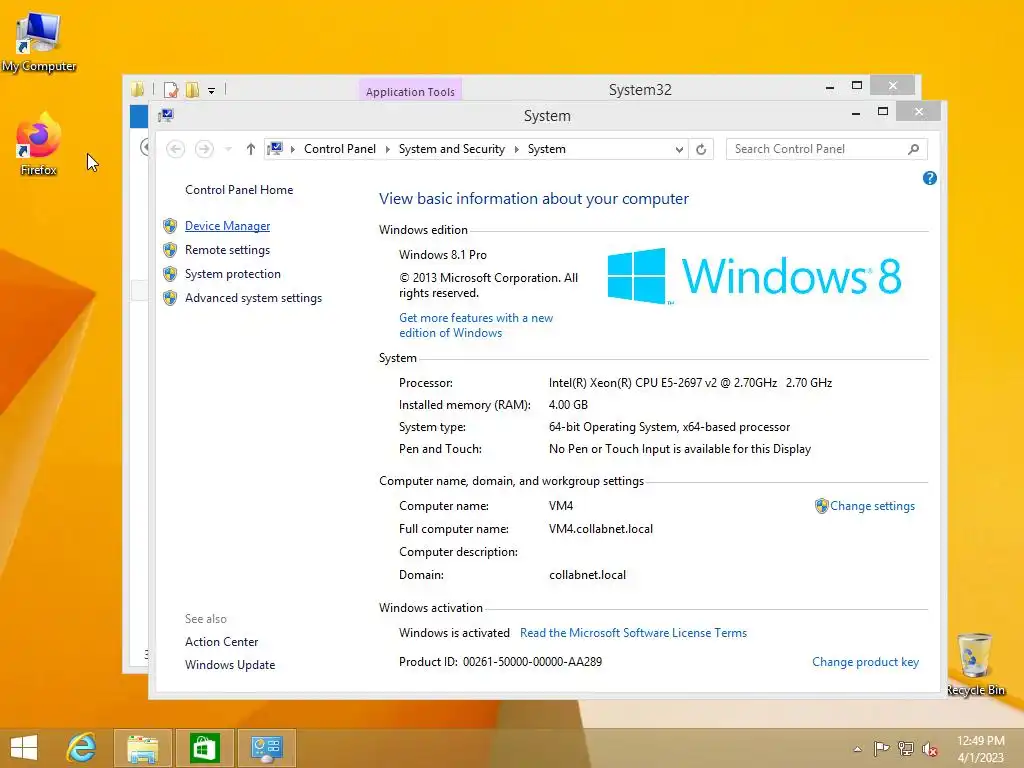
Task: Open the Customize Quick Access Toolbar dropdown in System32
Action: coord(212,91)
